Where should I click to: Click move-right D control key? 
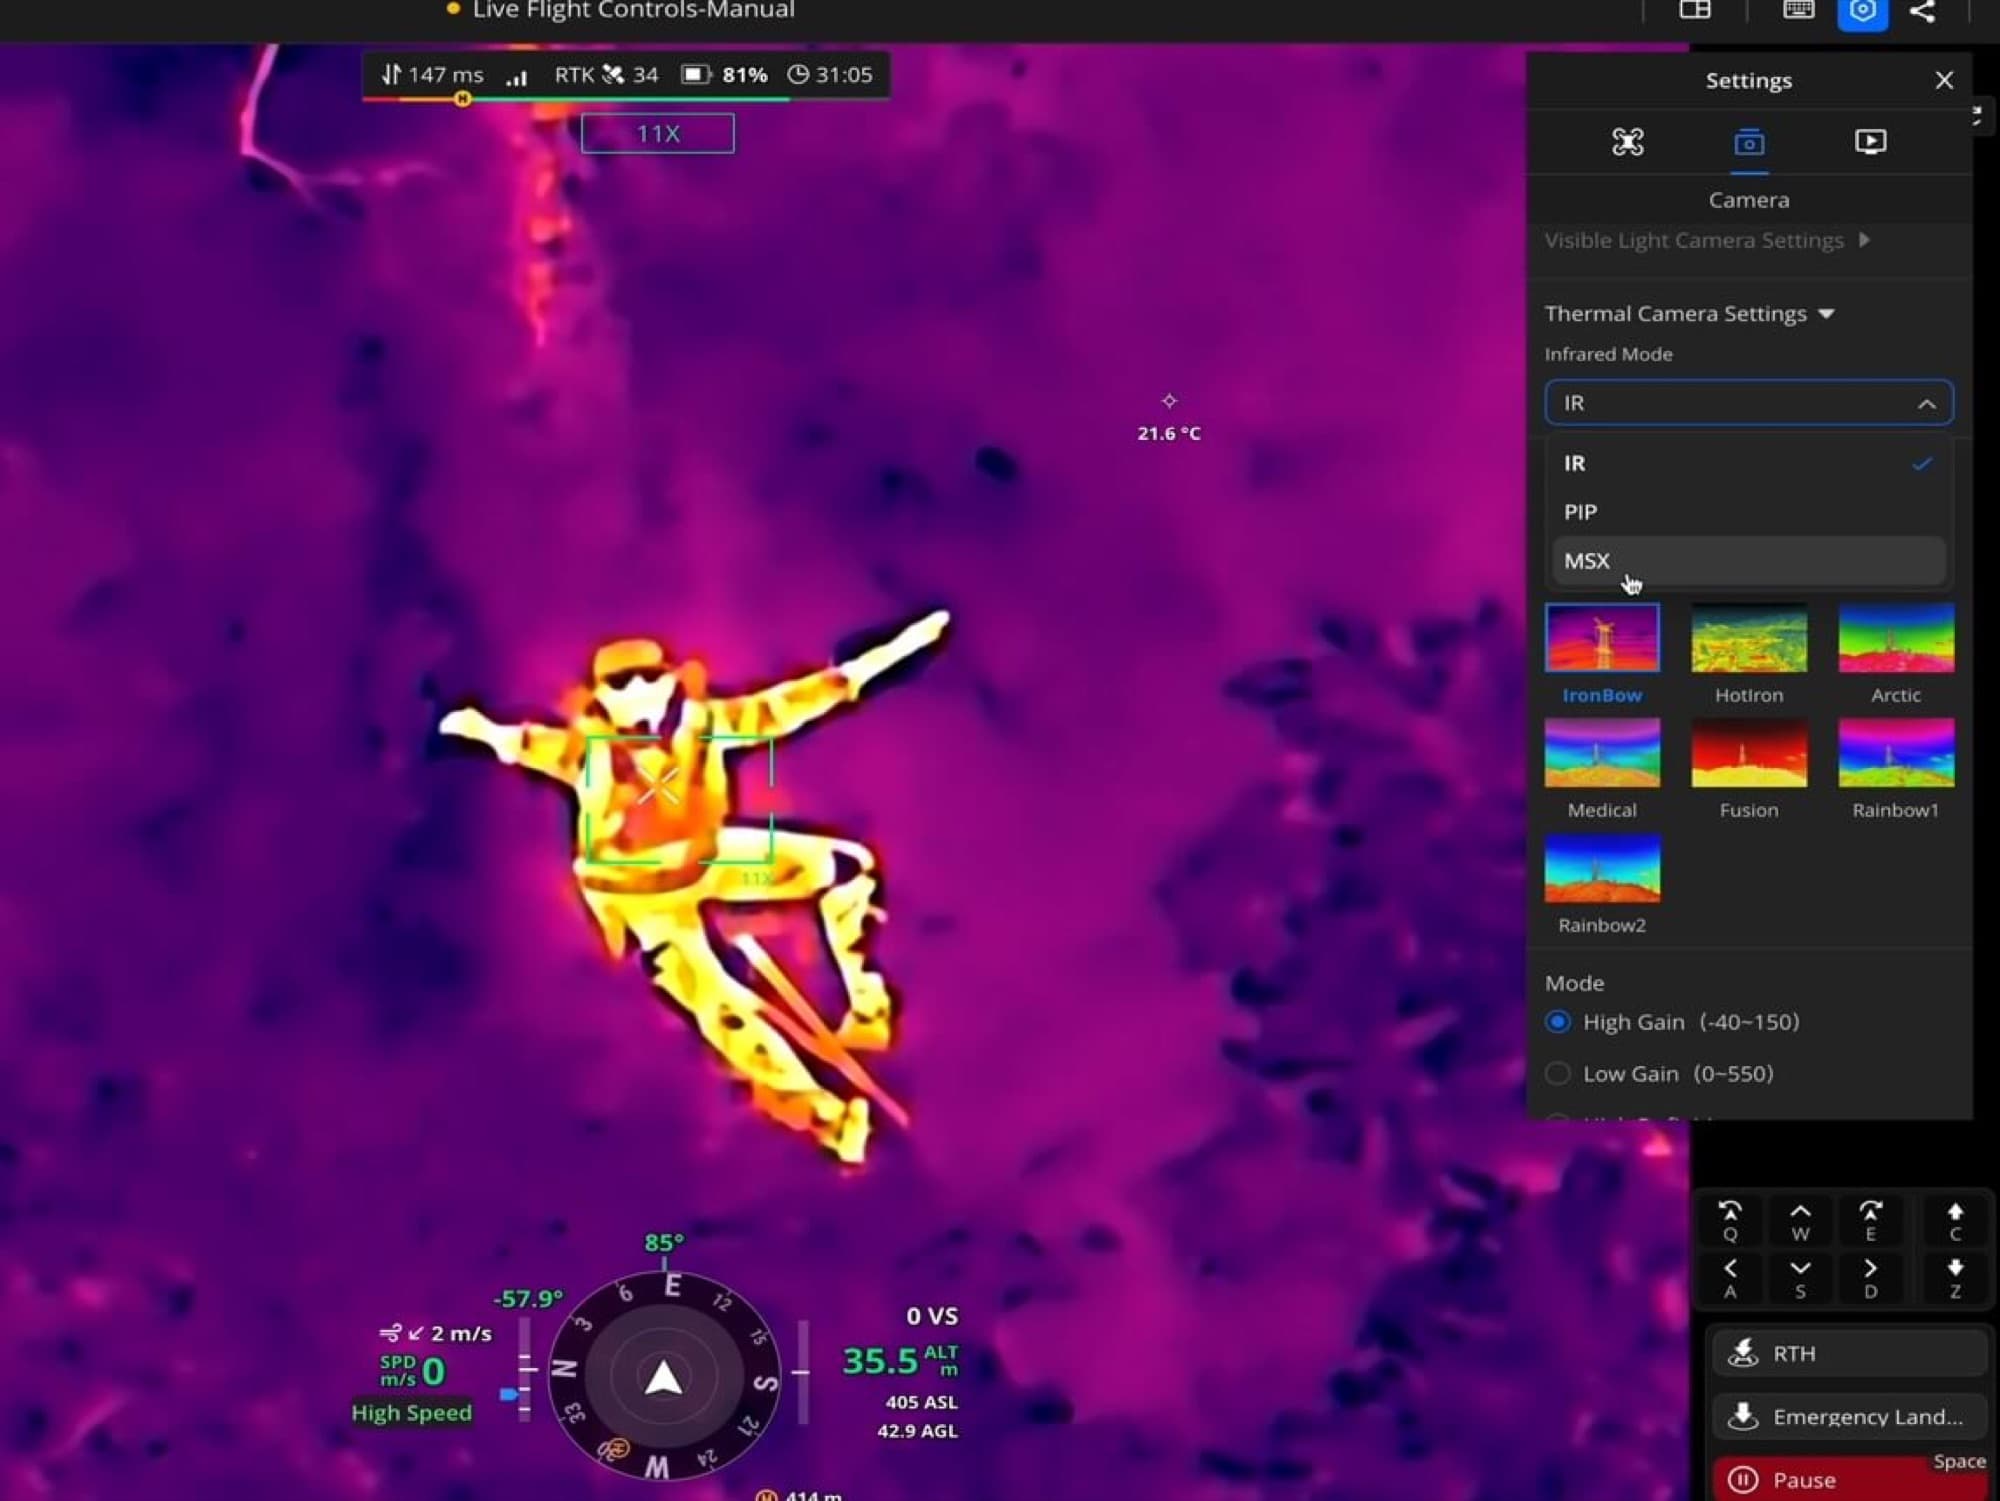pyautogui.click(x=1870, y=1278)
